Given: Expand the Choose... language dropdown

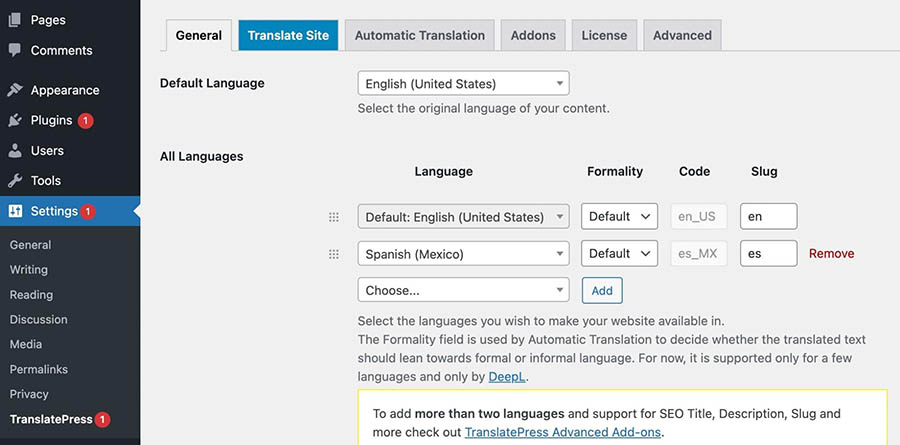Looking at the screenshot, I should pos(463,291).
